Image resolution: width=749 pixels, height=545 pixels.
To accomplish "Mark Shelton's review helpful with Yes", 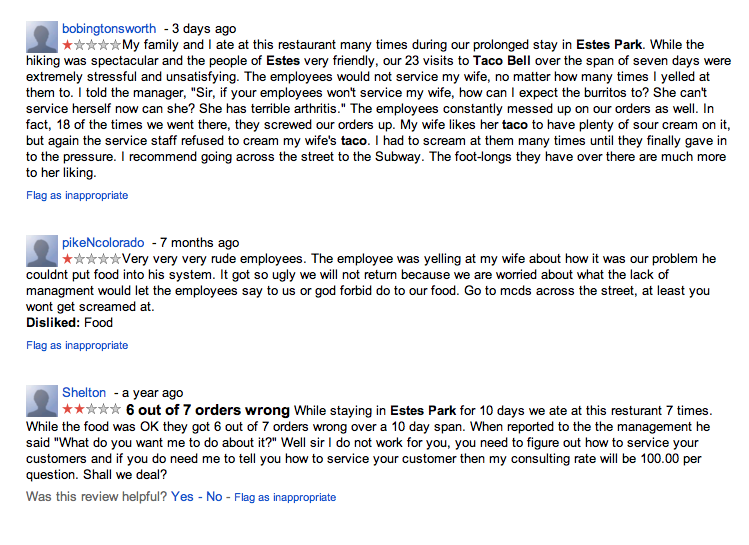I will 182,496.
